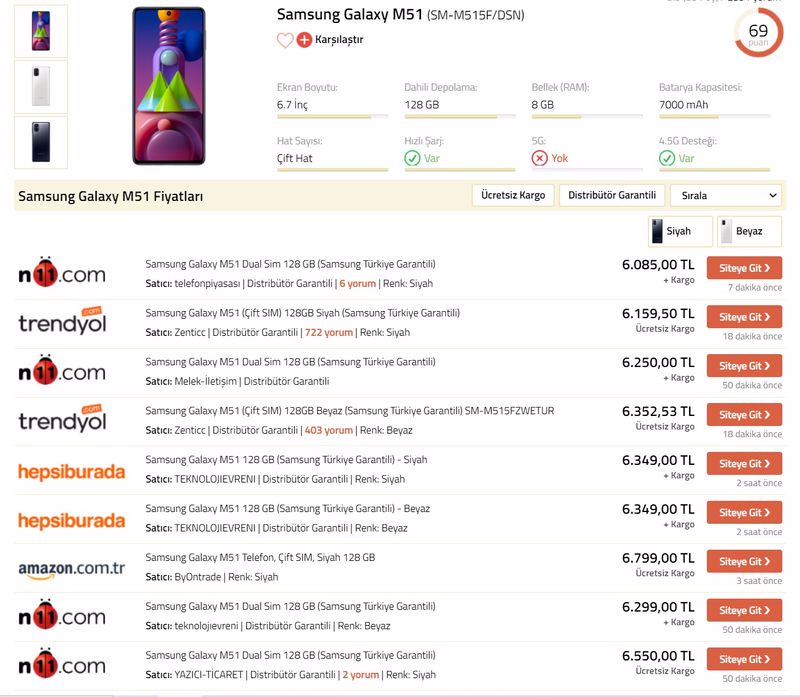Open the YAZICI-TİCARET 2 yorum link
This screenshot has height=697, width=800.
pos(360,675)
